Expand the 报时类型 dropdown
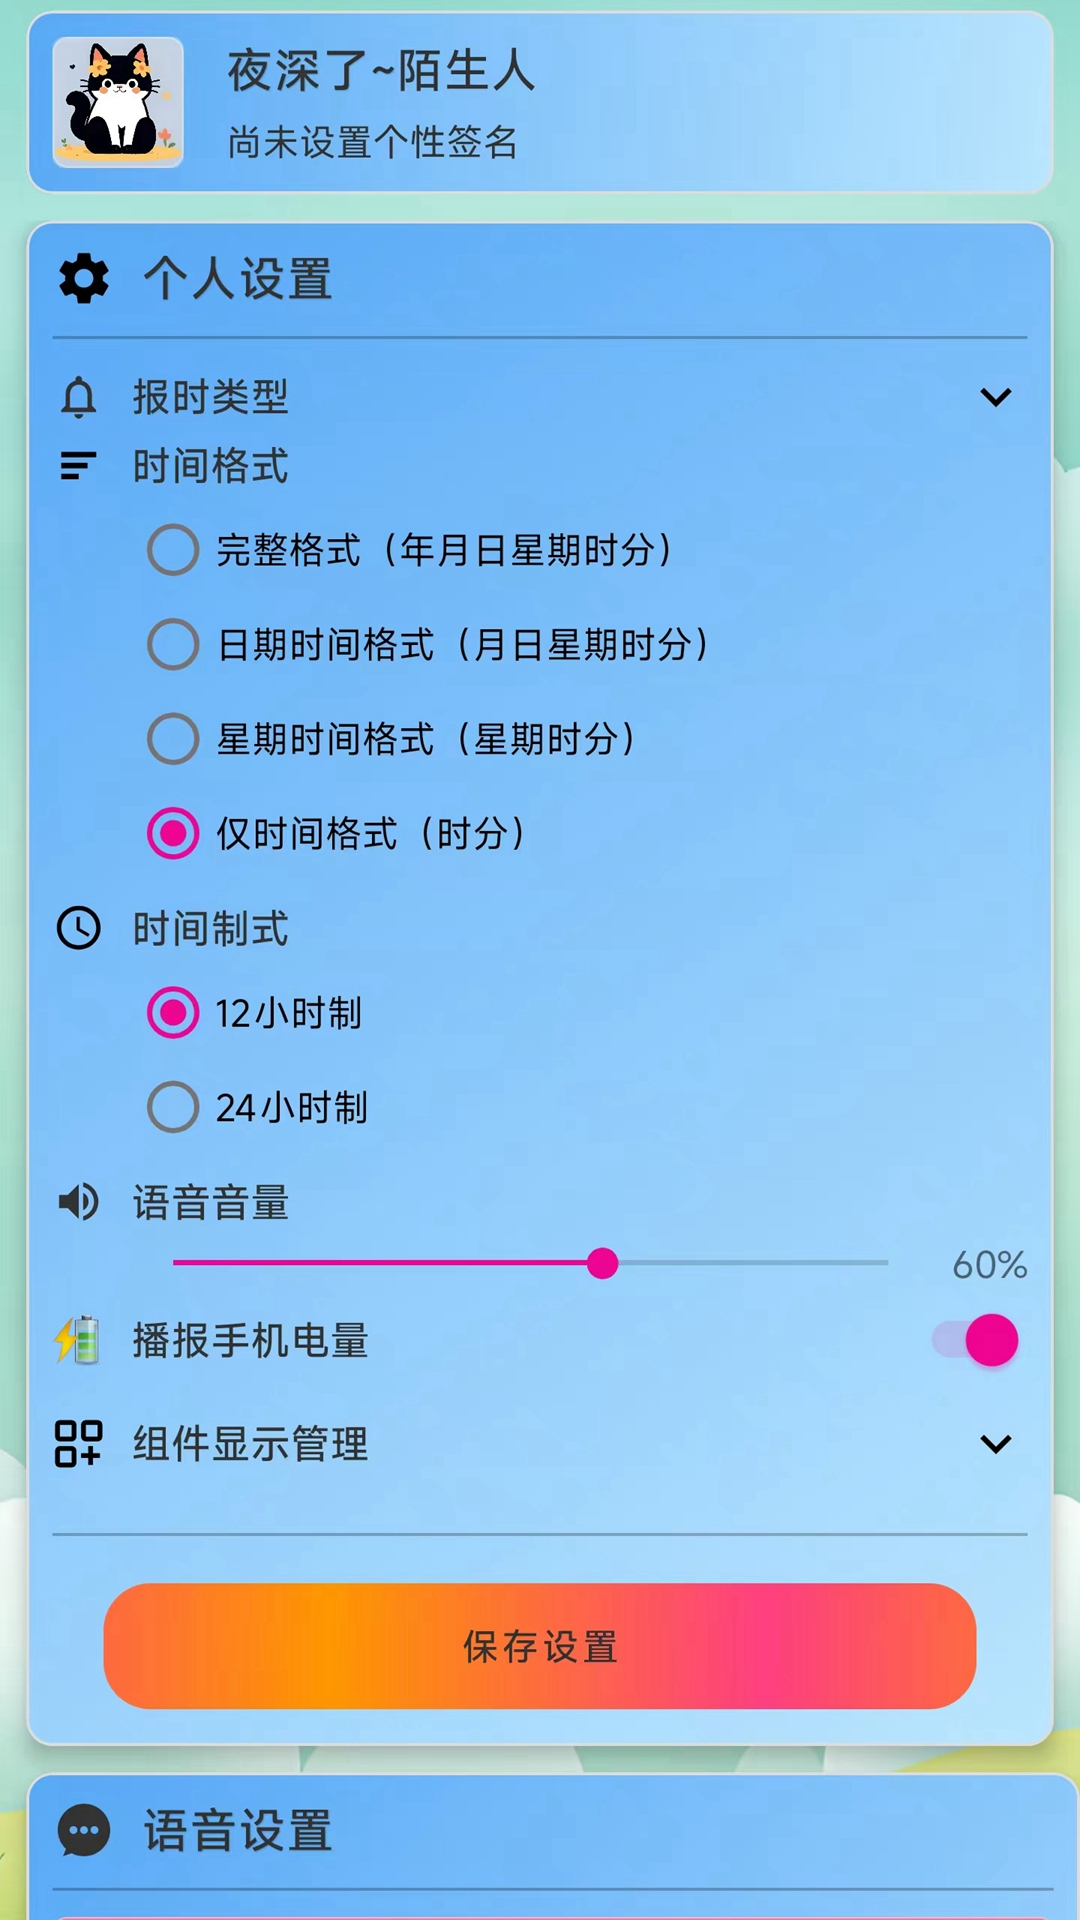Screen dimensions: 1080x1920 (996, 397)
